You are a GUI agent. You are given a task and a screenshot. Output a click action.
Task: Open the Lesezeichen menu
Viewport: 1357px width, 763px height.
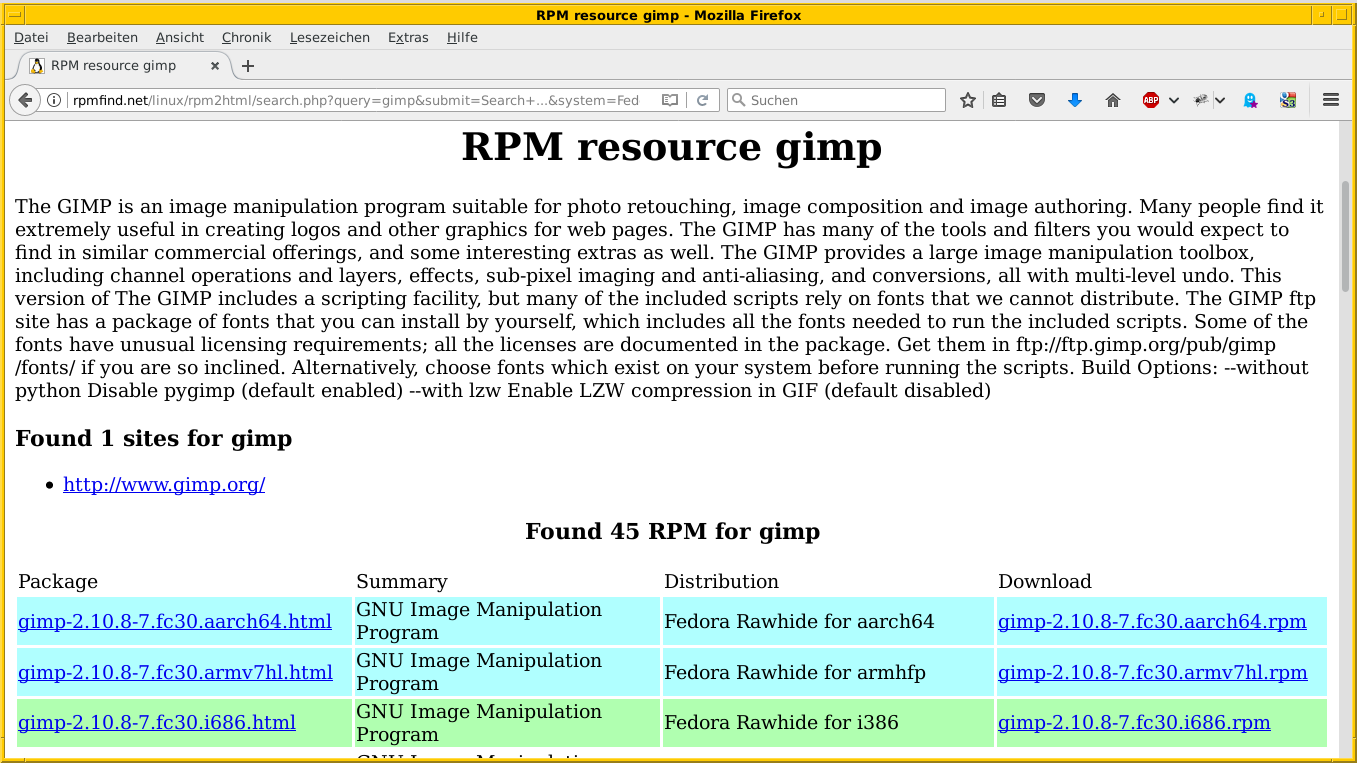point(330,37)
